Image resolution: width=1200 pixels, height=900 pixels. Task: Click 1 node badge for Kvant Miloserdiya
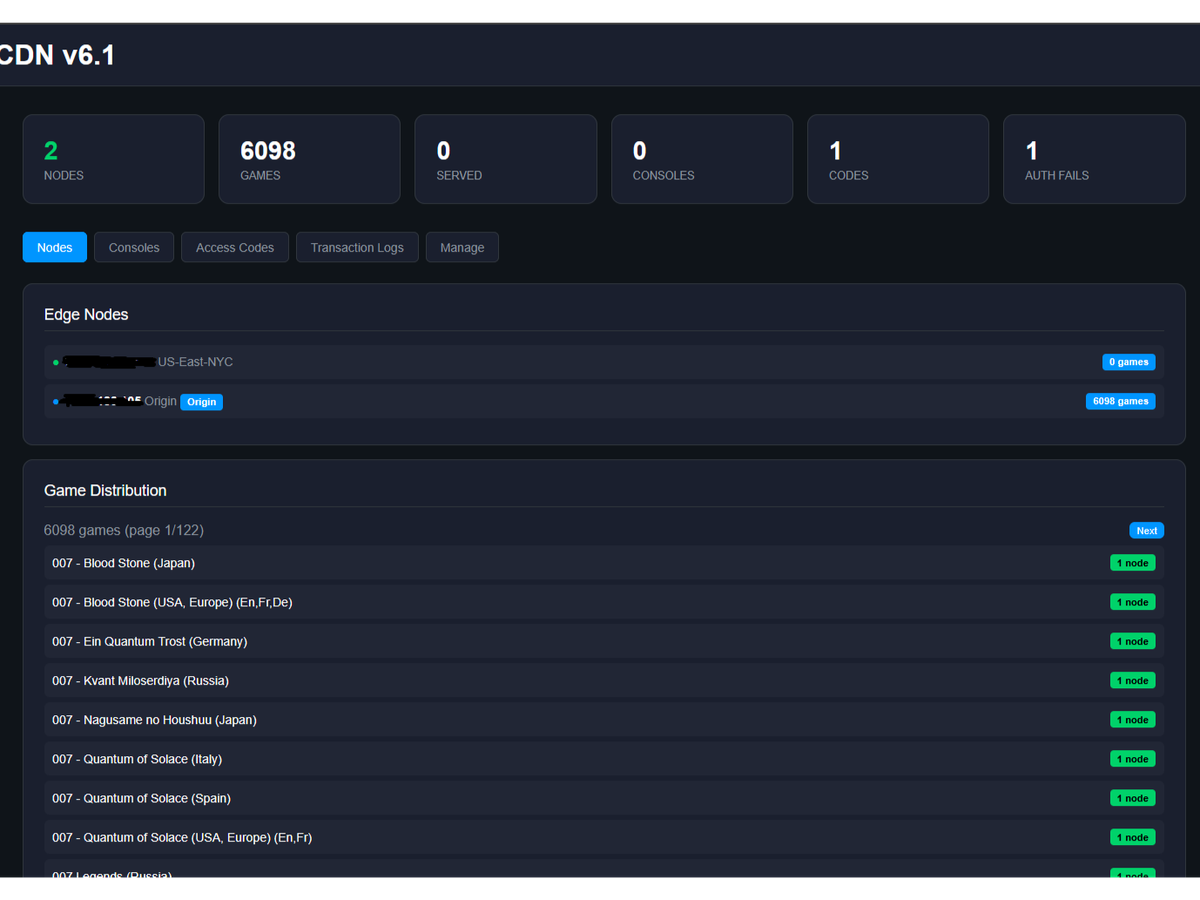1132,681
